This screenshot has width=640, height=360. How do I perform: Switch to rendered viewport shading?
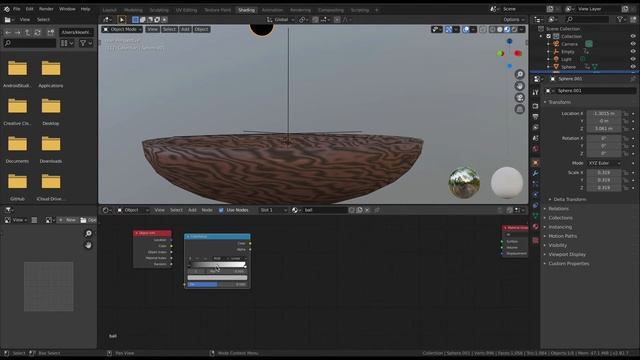(514, 29)
